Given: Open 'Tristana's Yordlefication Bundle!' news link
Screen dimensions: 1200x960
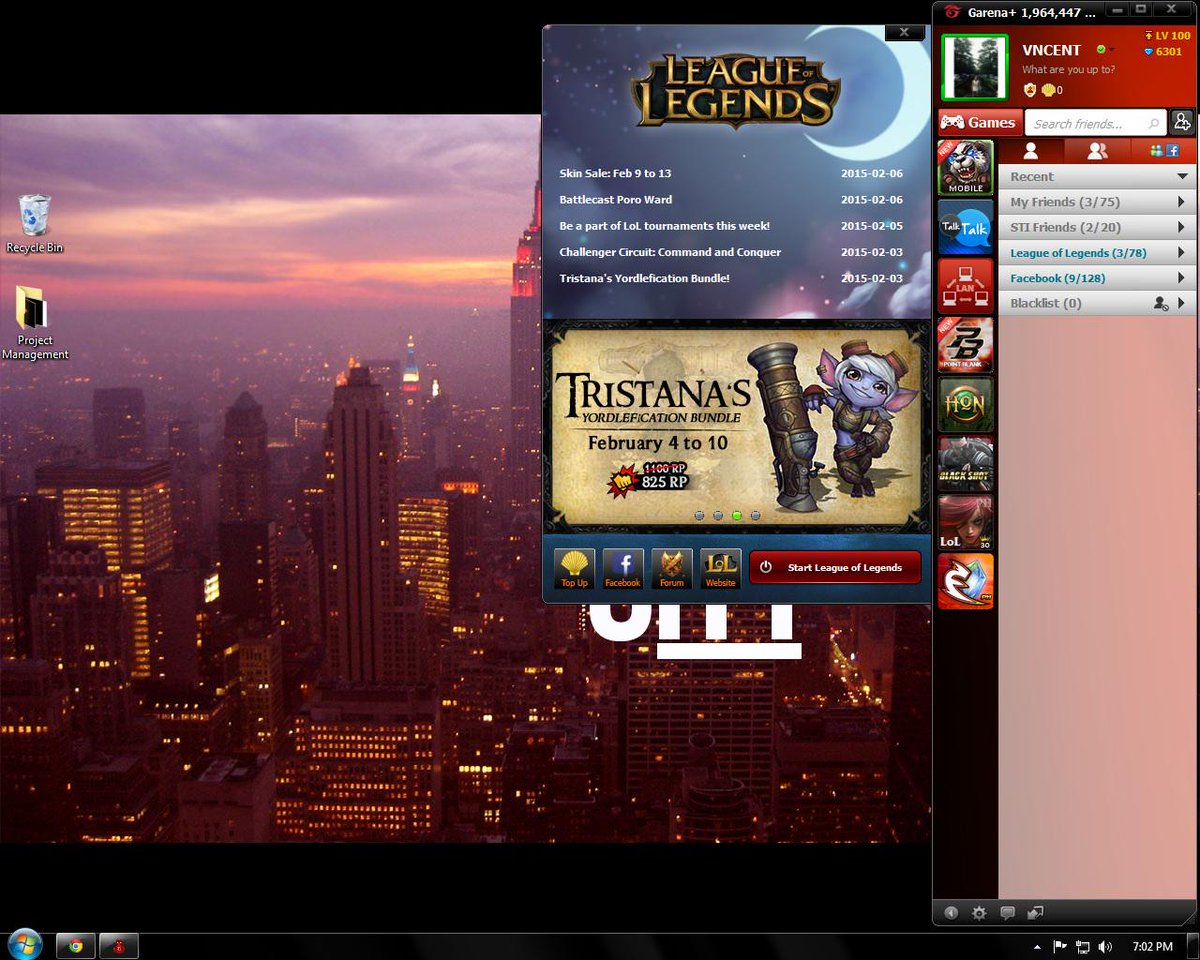Looking at the screenshot, I should pyautogui.click(x=644, y=278).
